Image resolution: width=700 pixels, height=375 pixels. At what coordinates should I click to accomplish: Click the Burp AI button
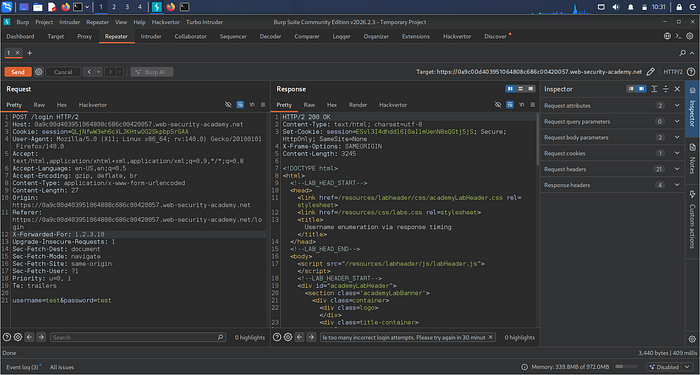[x=152, y=72]
